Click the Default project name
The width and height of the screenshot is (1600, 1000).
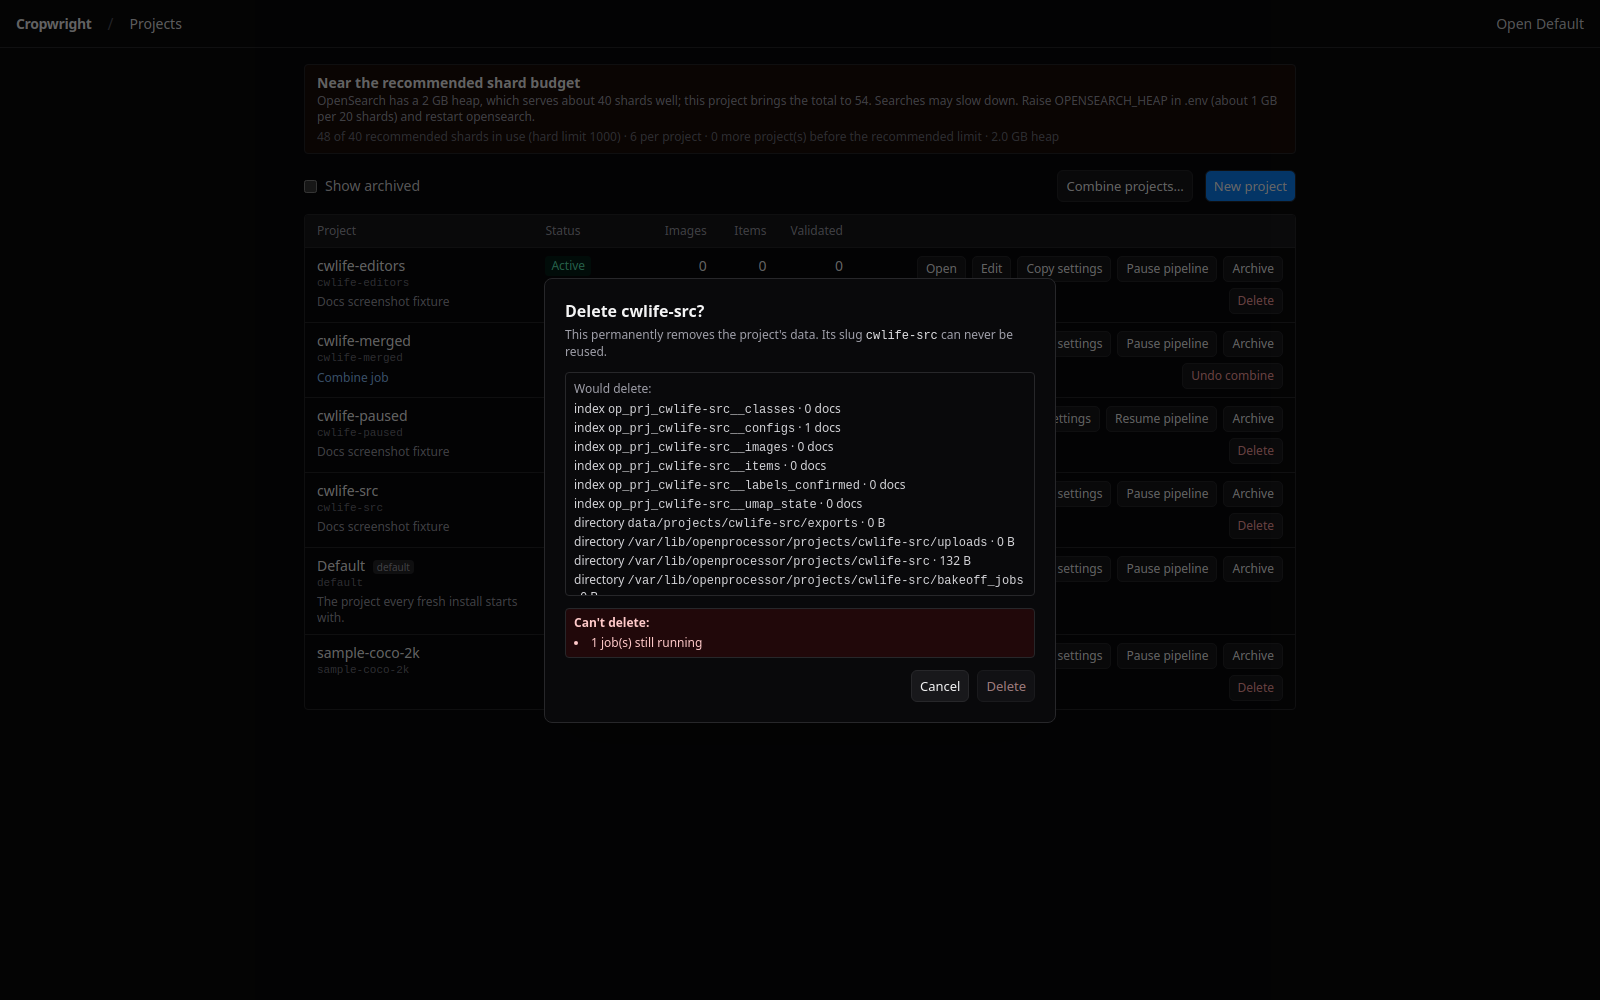[x=341, y=566]
